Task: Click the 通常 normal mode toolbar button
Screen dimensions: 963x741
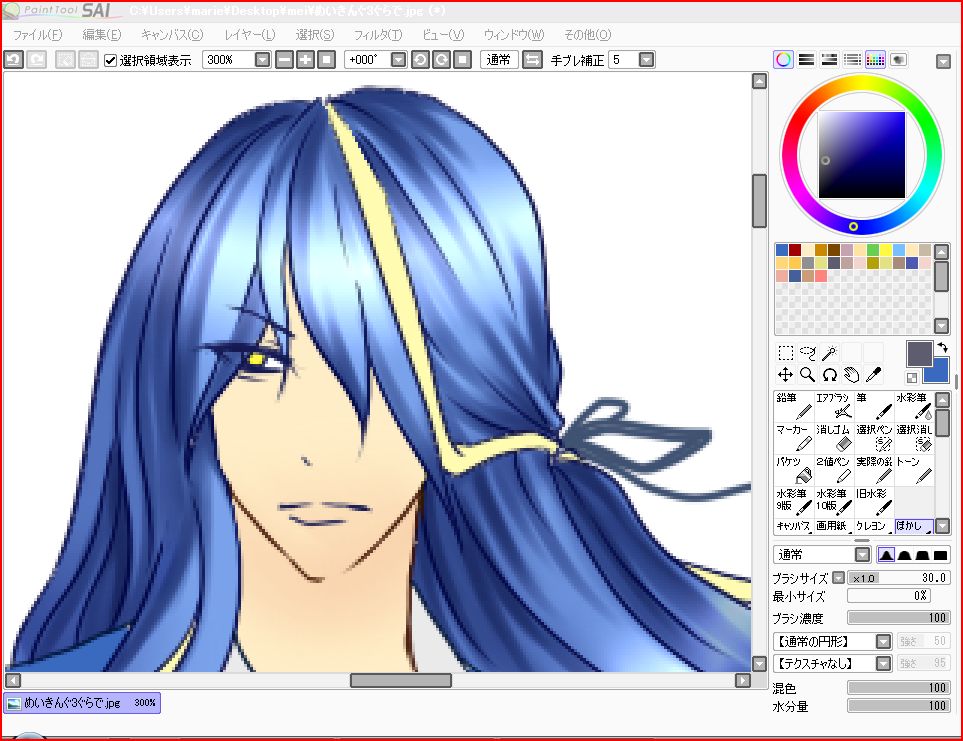Action: pos(499,60)
